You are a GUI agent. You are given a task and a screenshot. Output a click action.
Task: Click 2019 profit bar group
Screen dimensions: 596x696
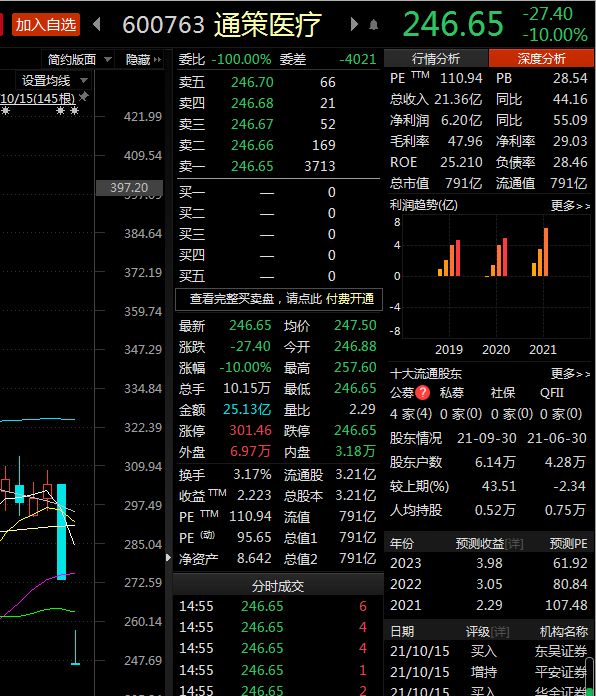tap(449, 258)
